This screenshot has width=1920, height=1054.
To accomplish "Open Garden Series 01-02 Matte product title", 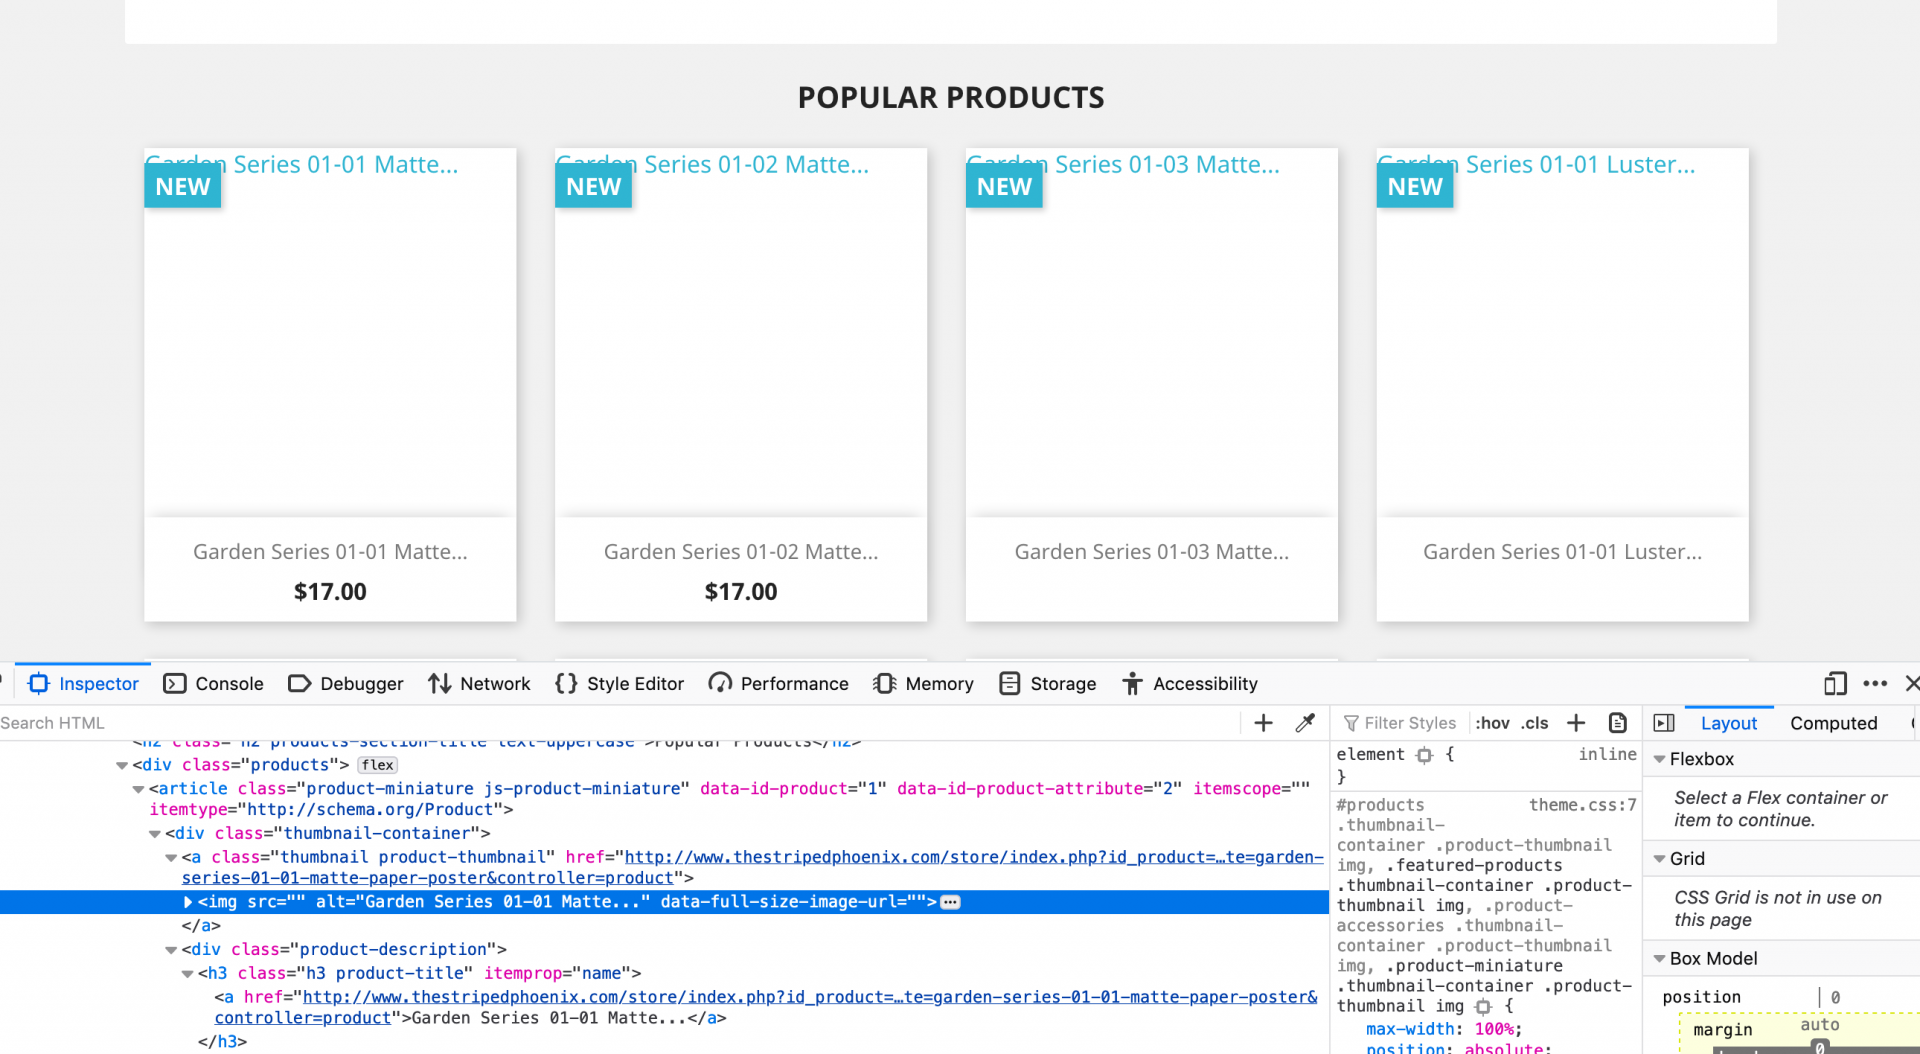I will click(x=741, y=552).
